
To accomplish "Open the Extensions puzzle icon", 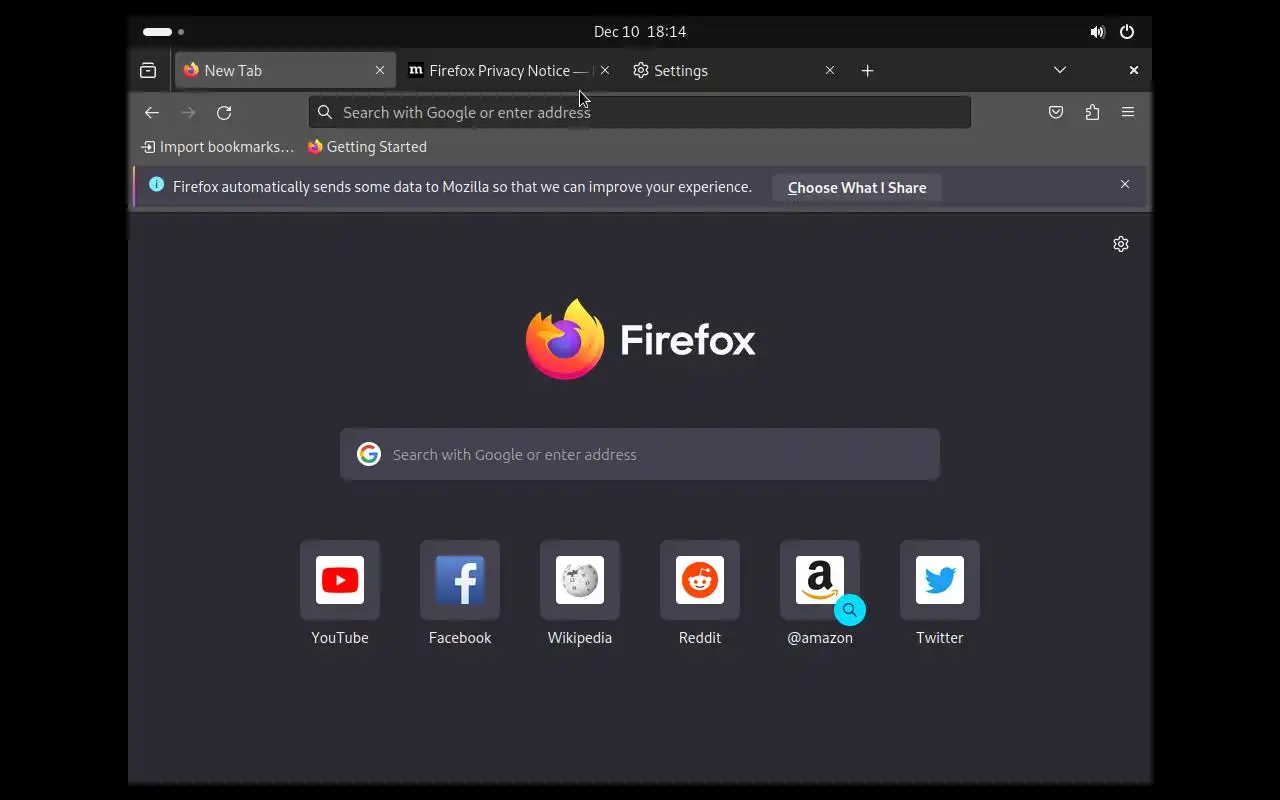I will (x=1092, y=112).
